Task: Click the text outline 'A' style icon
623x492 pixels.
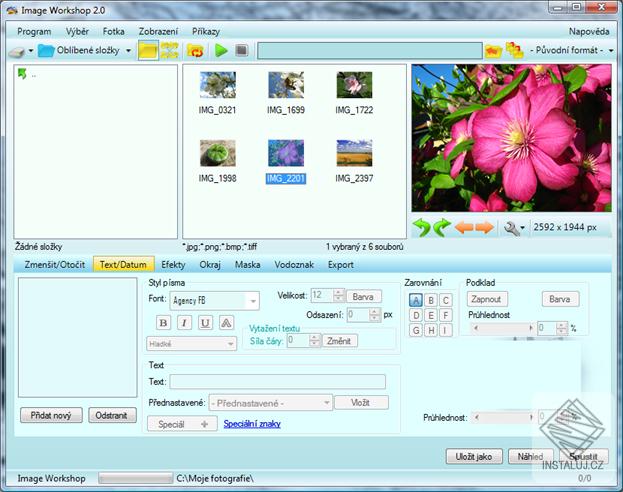Action: (x=226, y=322)
